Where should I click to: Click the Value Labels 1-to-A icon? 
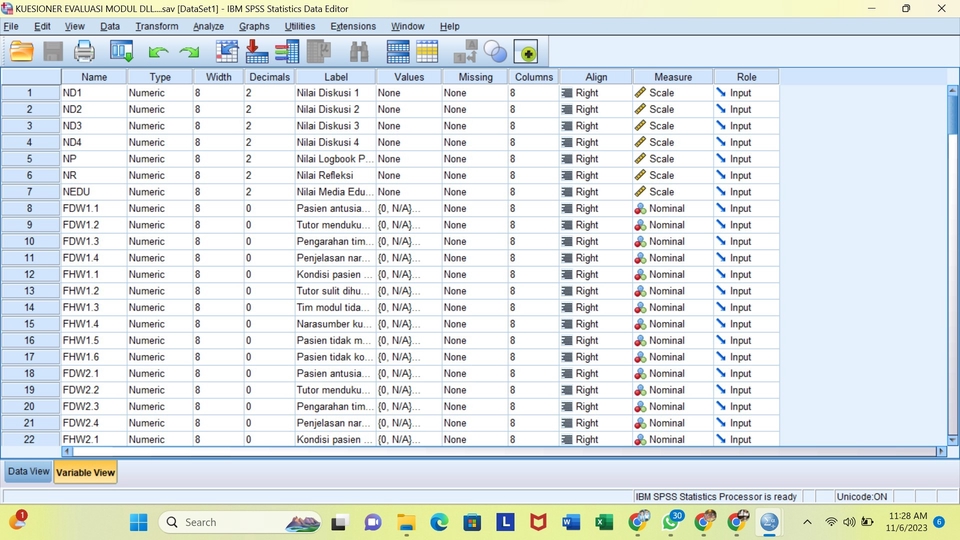point(465,51)
